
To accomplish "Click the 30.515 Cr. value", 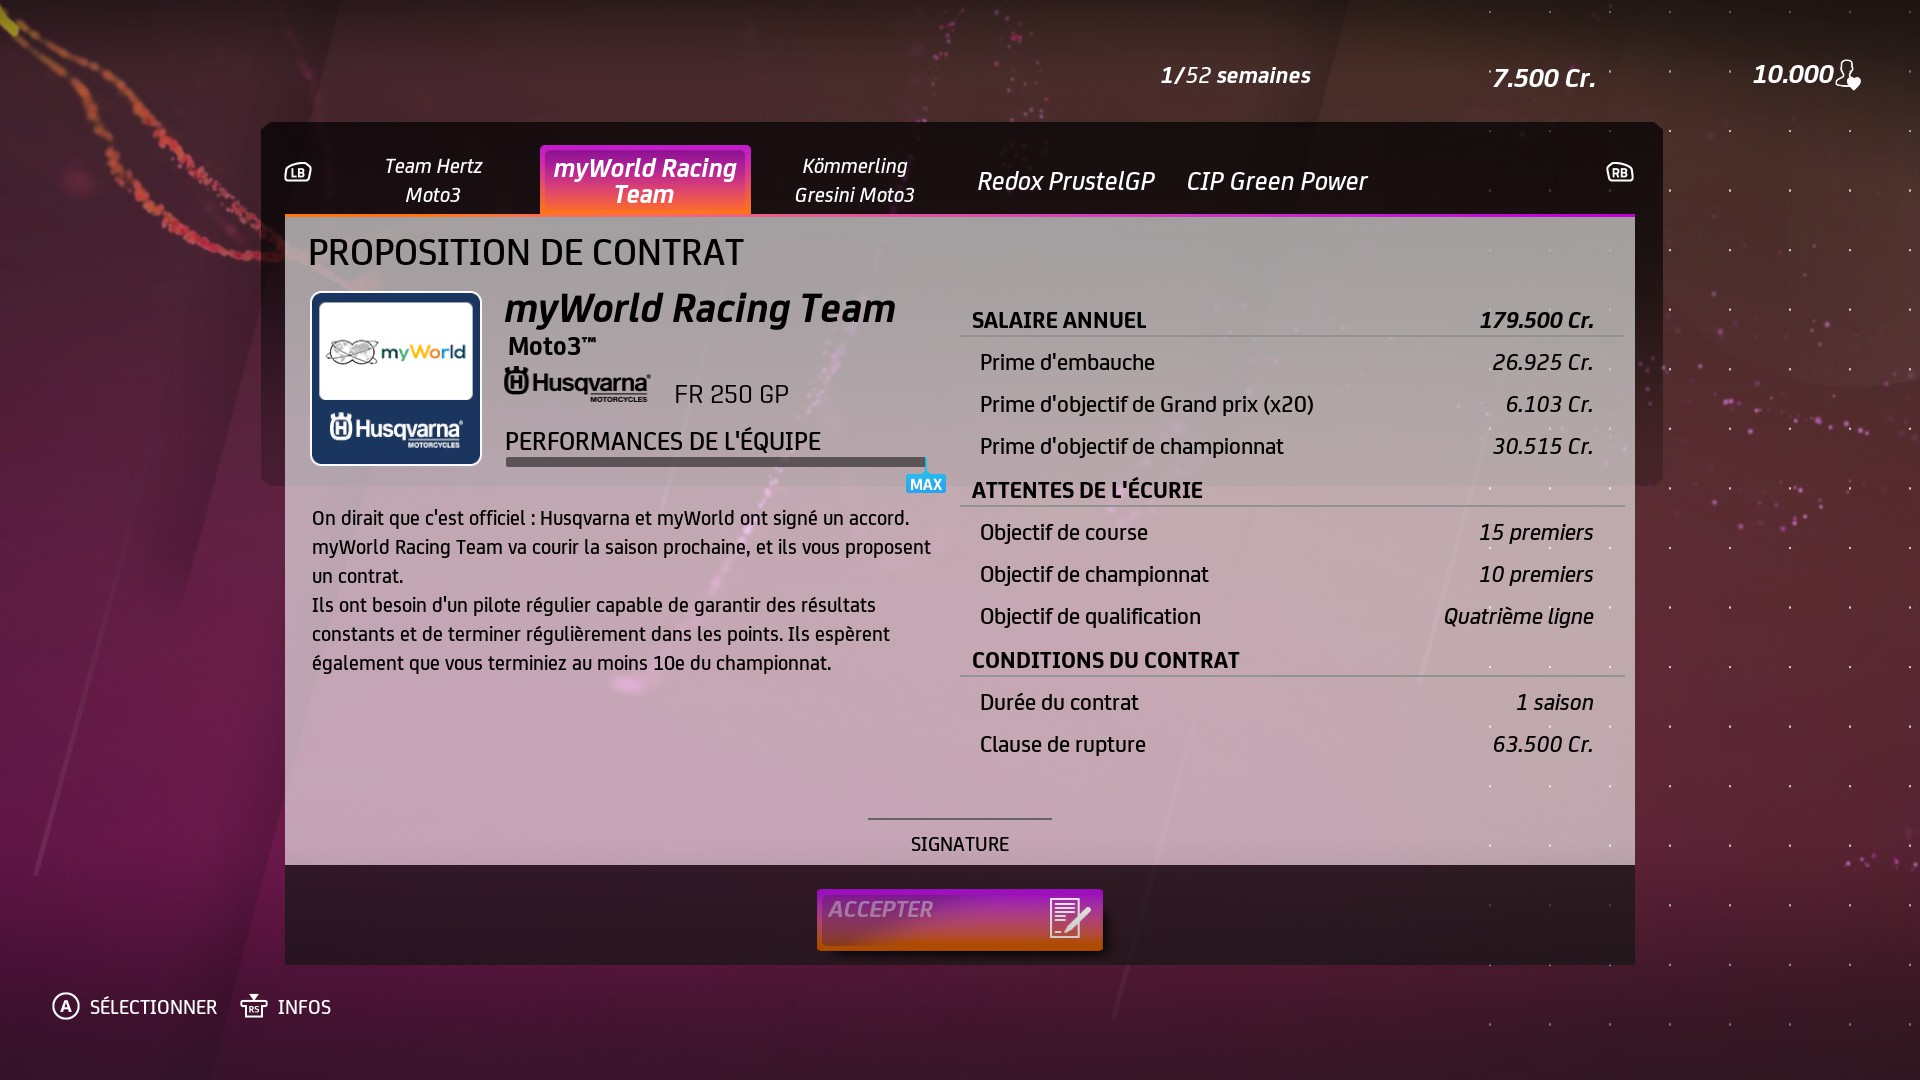I will [1543, 446].
